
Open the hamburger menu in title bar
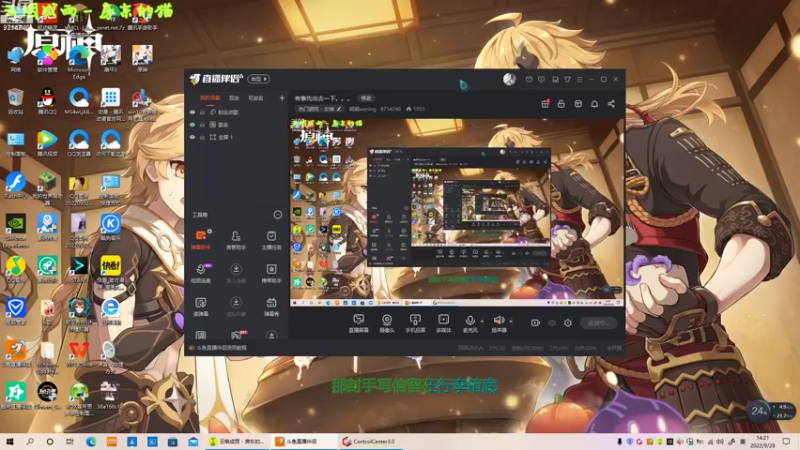[580, 80]
